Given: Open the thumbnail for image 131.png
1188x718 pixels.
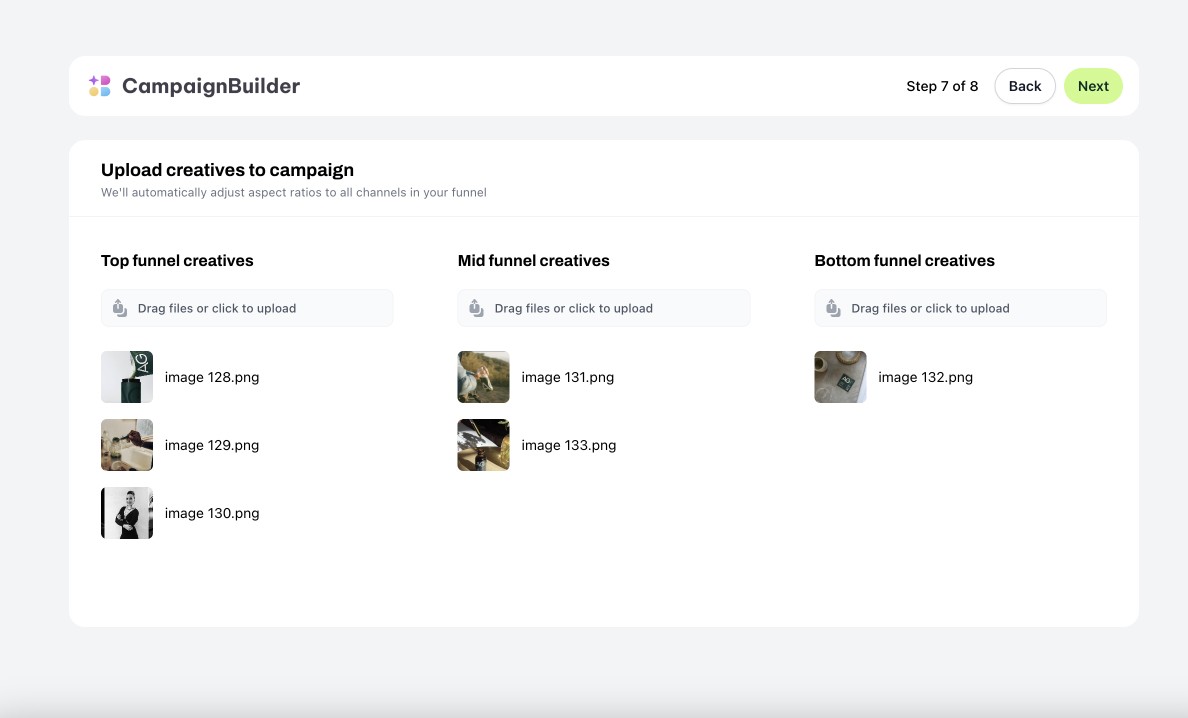Looking at the screenshot, I should pos(483,377).
